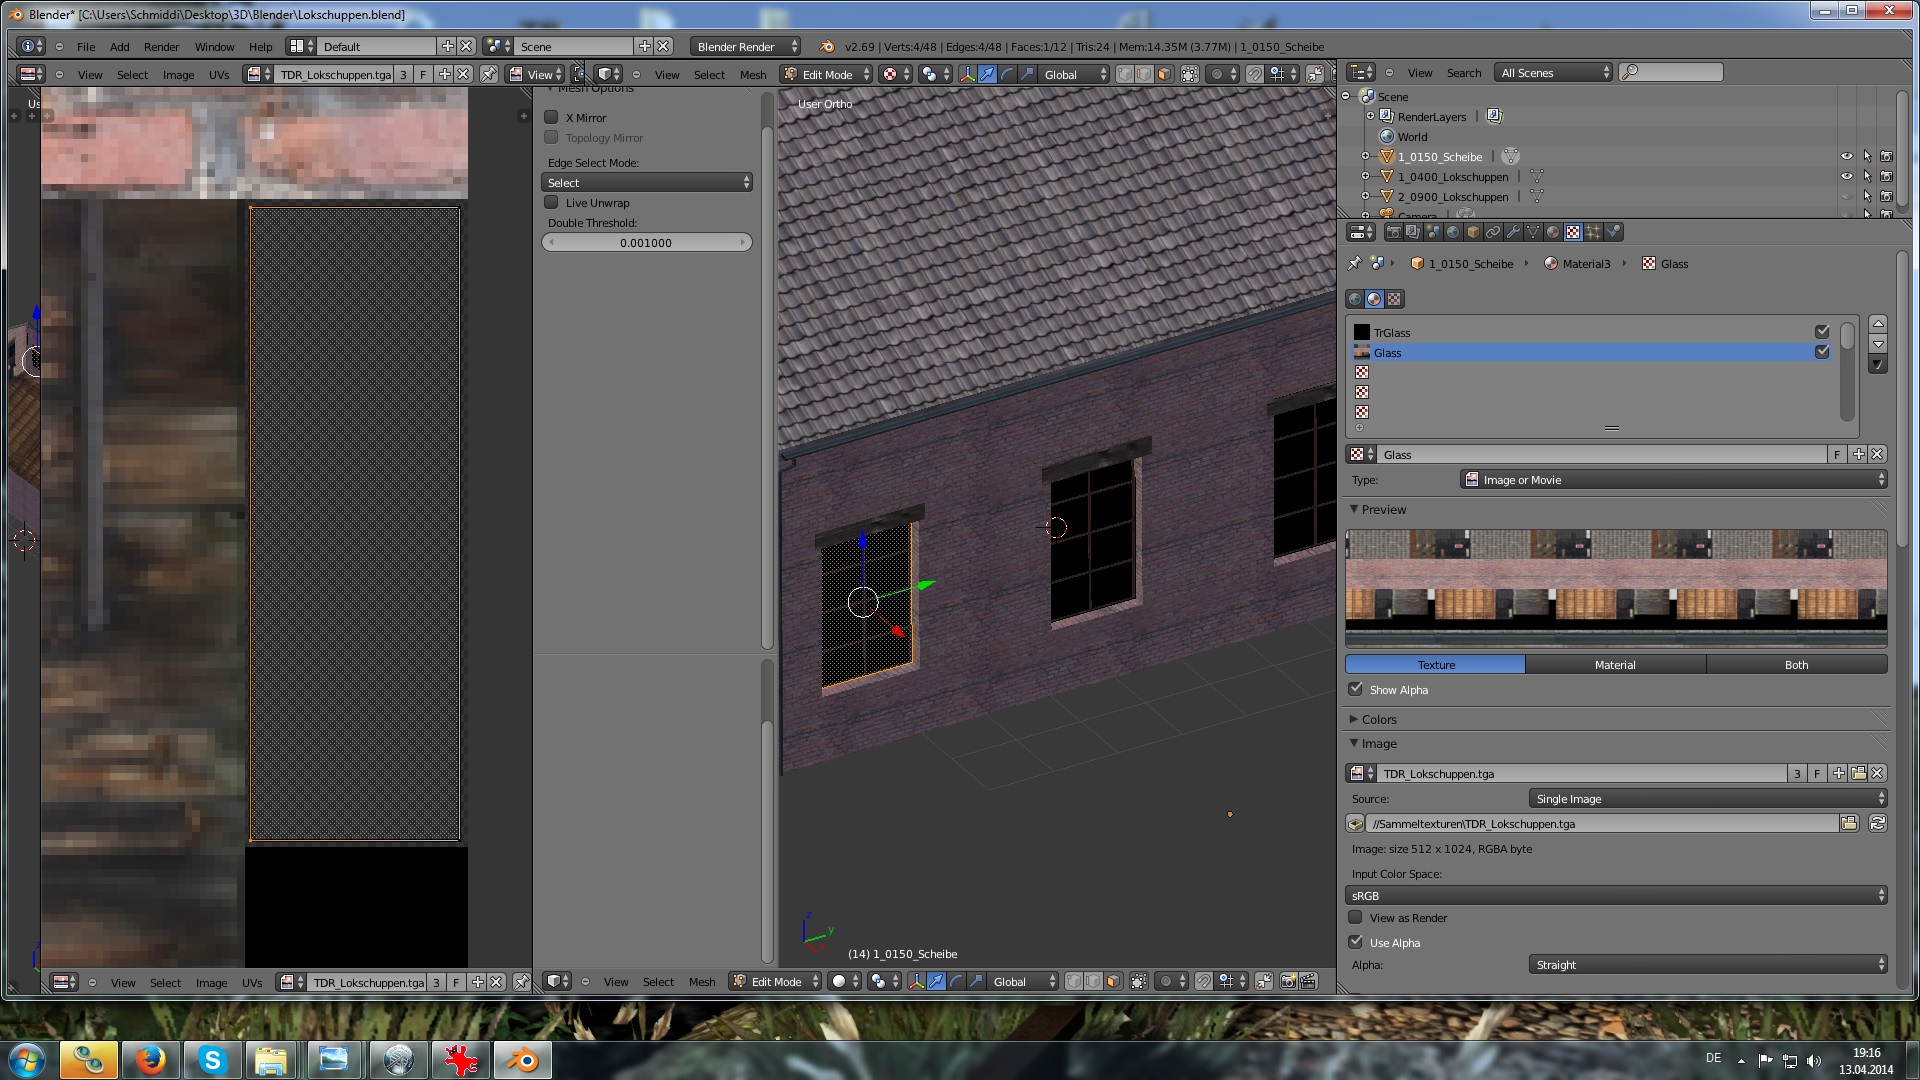Open the Render menu in top bar

coord(161,47)
